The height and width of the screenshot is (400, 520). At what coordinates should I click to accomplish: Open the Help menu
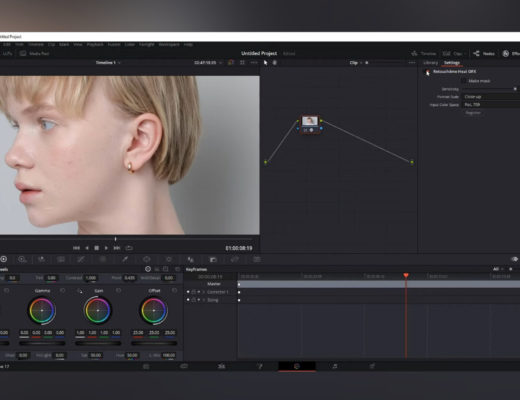pyautogui.click(x=188, y=44)
